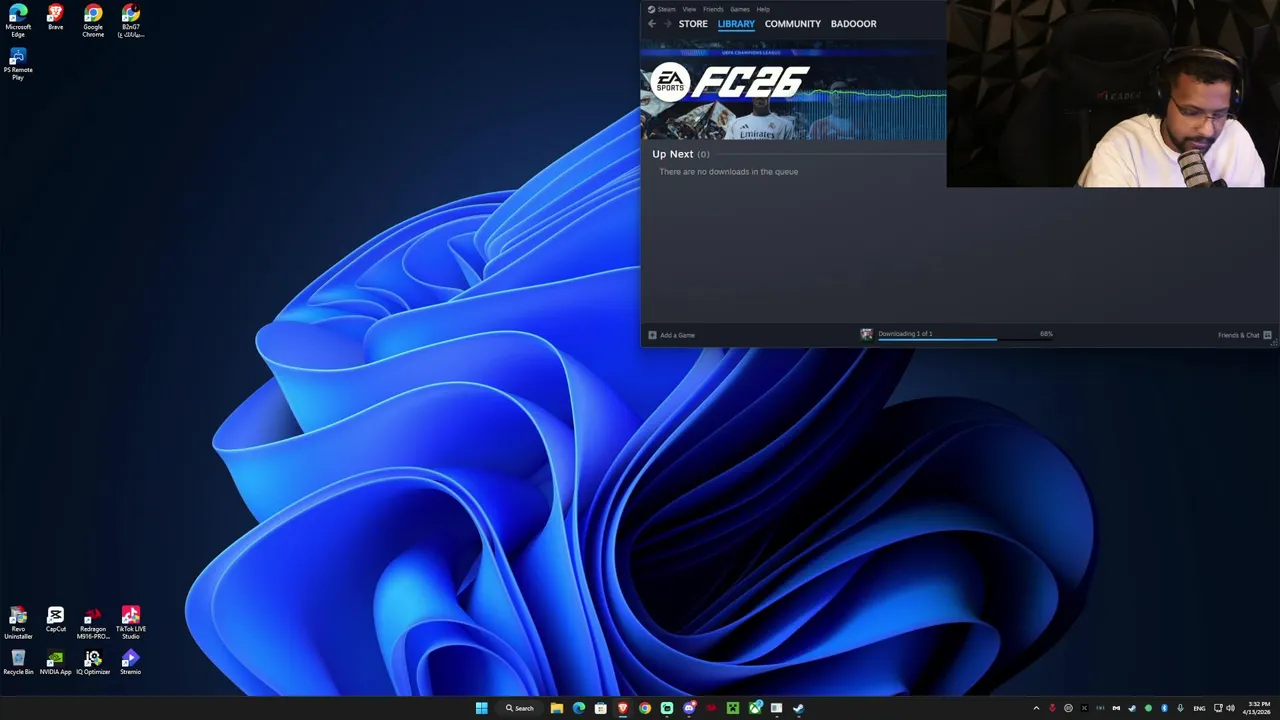Screen dimensions: 1280x720
Task: Click the Bluetooth tray icon
Action: pyautogui.click(x=1164, y=708)
